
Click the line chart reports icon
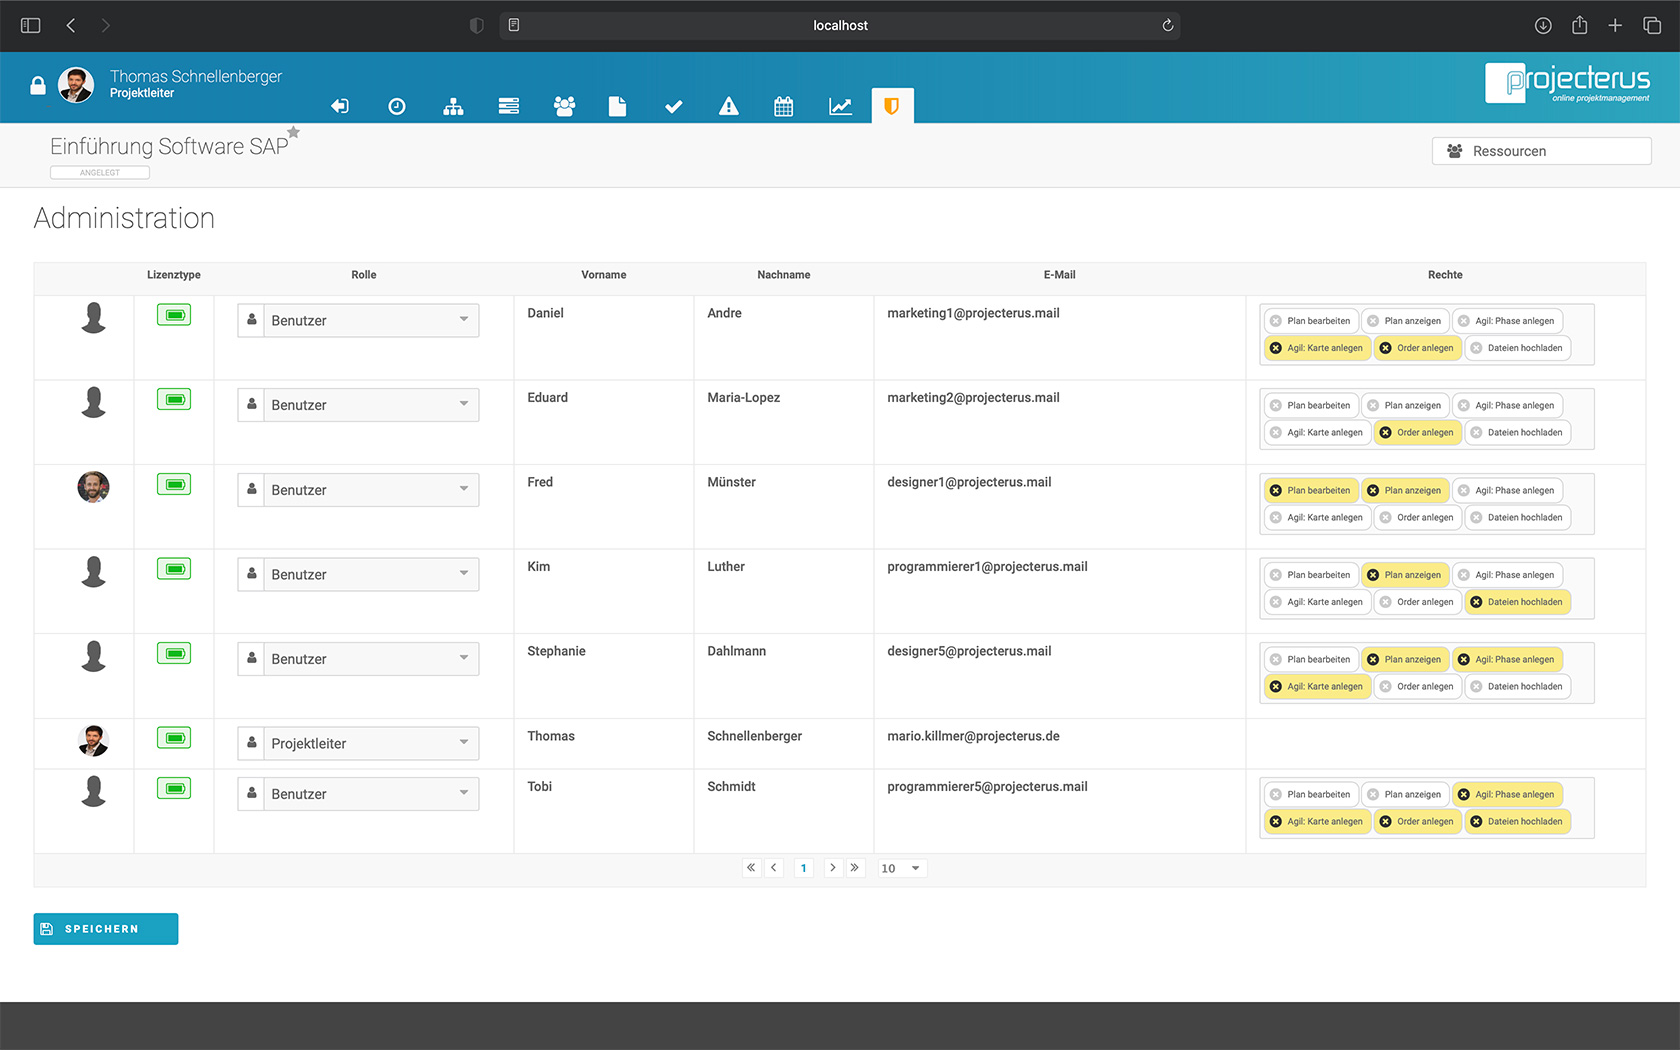click(840, 106)
